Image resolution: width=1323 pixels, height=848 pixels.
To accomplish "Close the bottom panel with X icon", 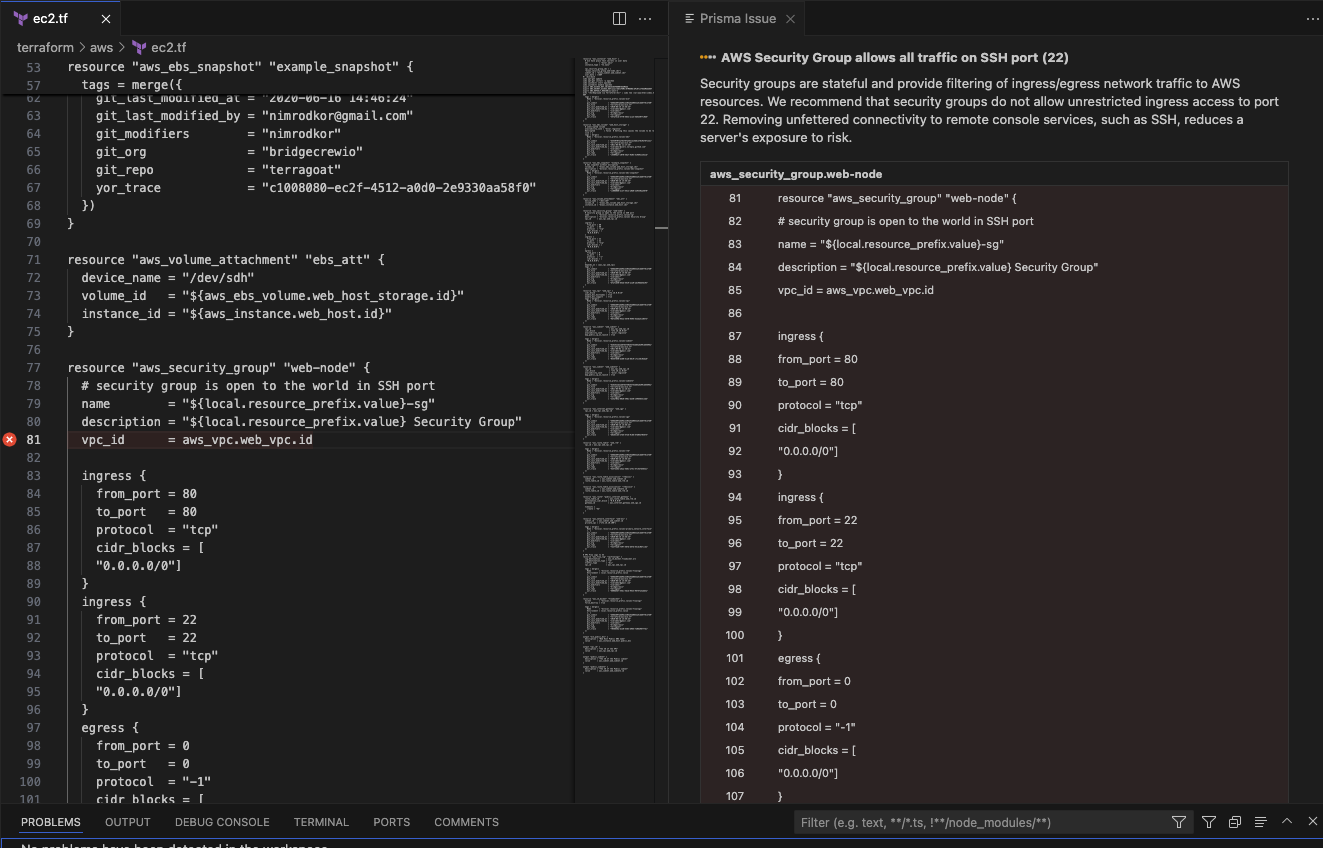I will click(x=1313, y=822).
